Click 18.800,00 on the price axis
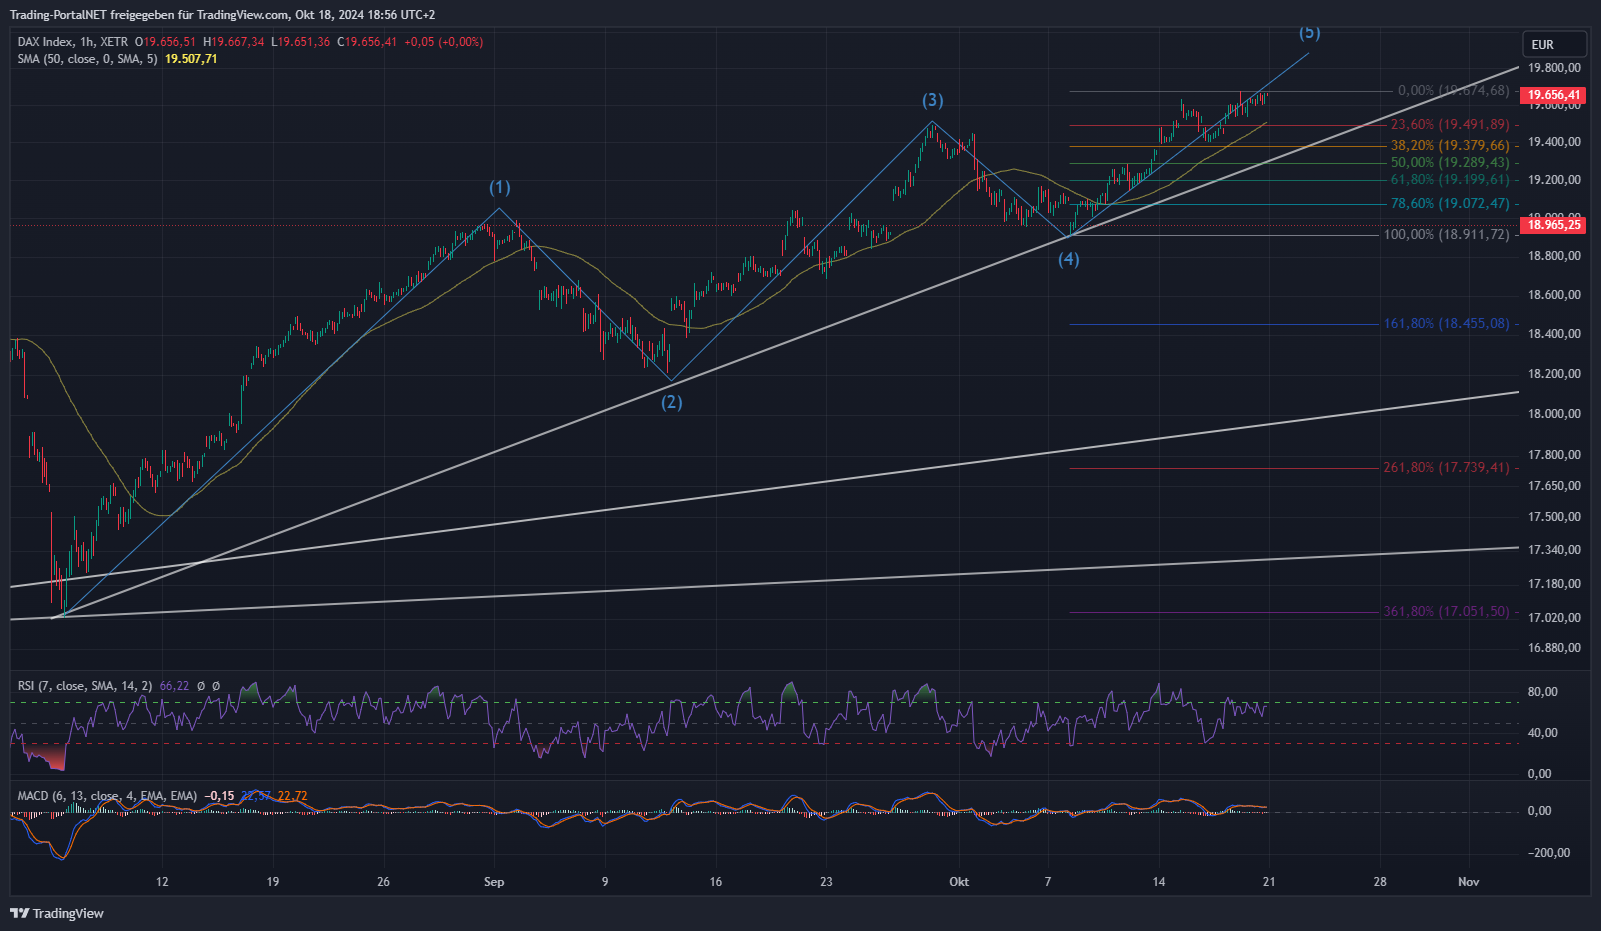 tap(1555, 256)
